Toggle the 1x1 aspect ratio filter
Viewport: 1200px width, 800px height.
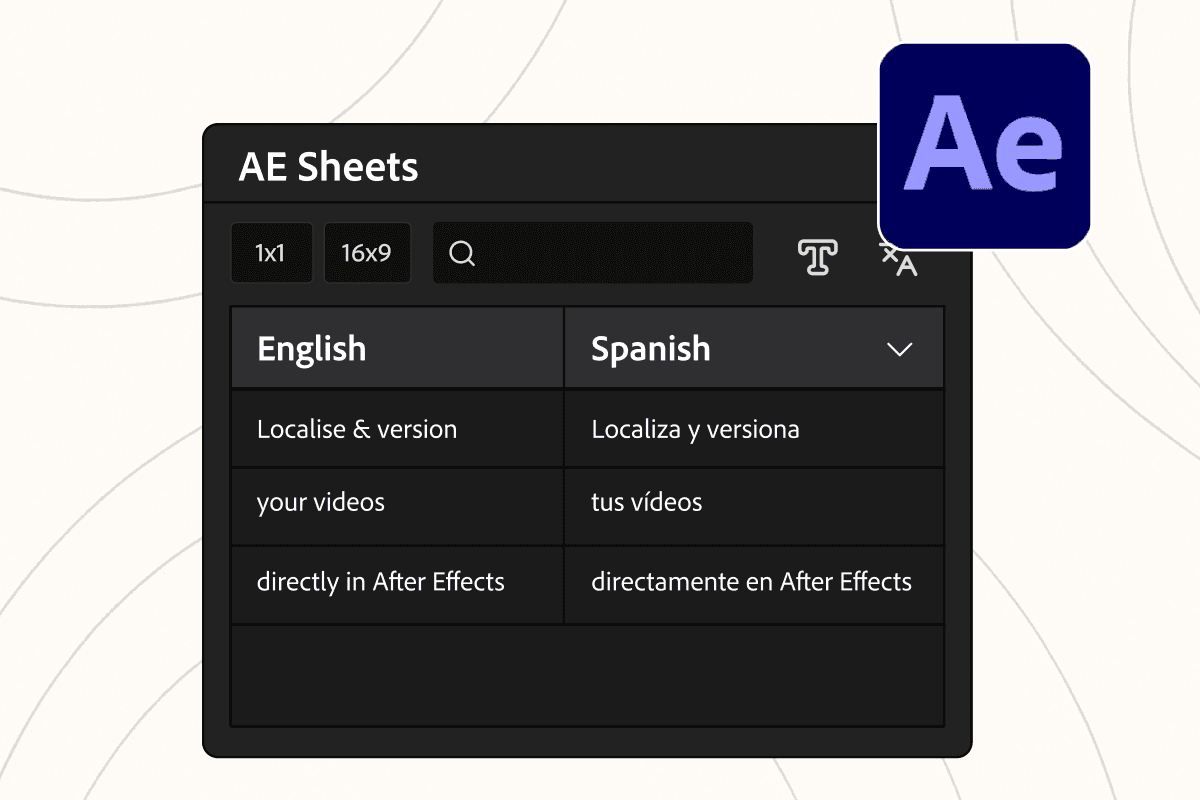pyautogui.click(x=271, y=253)
